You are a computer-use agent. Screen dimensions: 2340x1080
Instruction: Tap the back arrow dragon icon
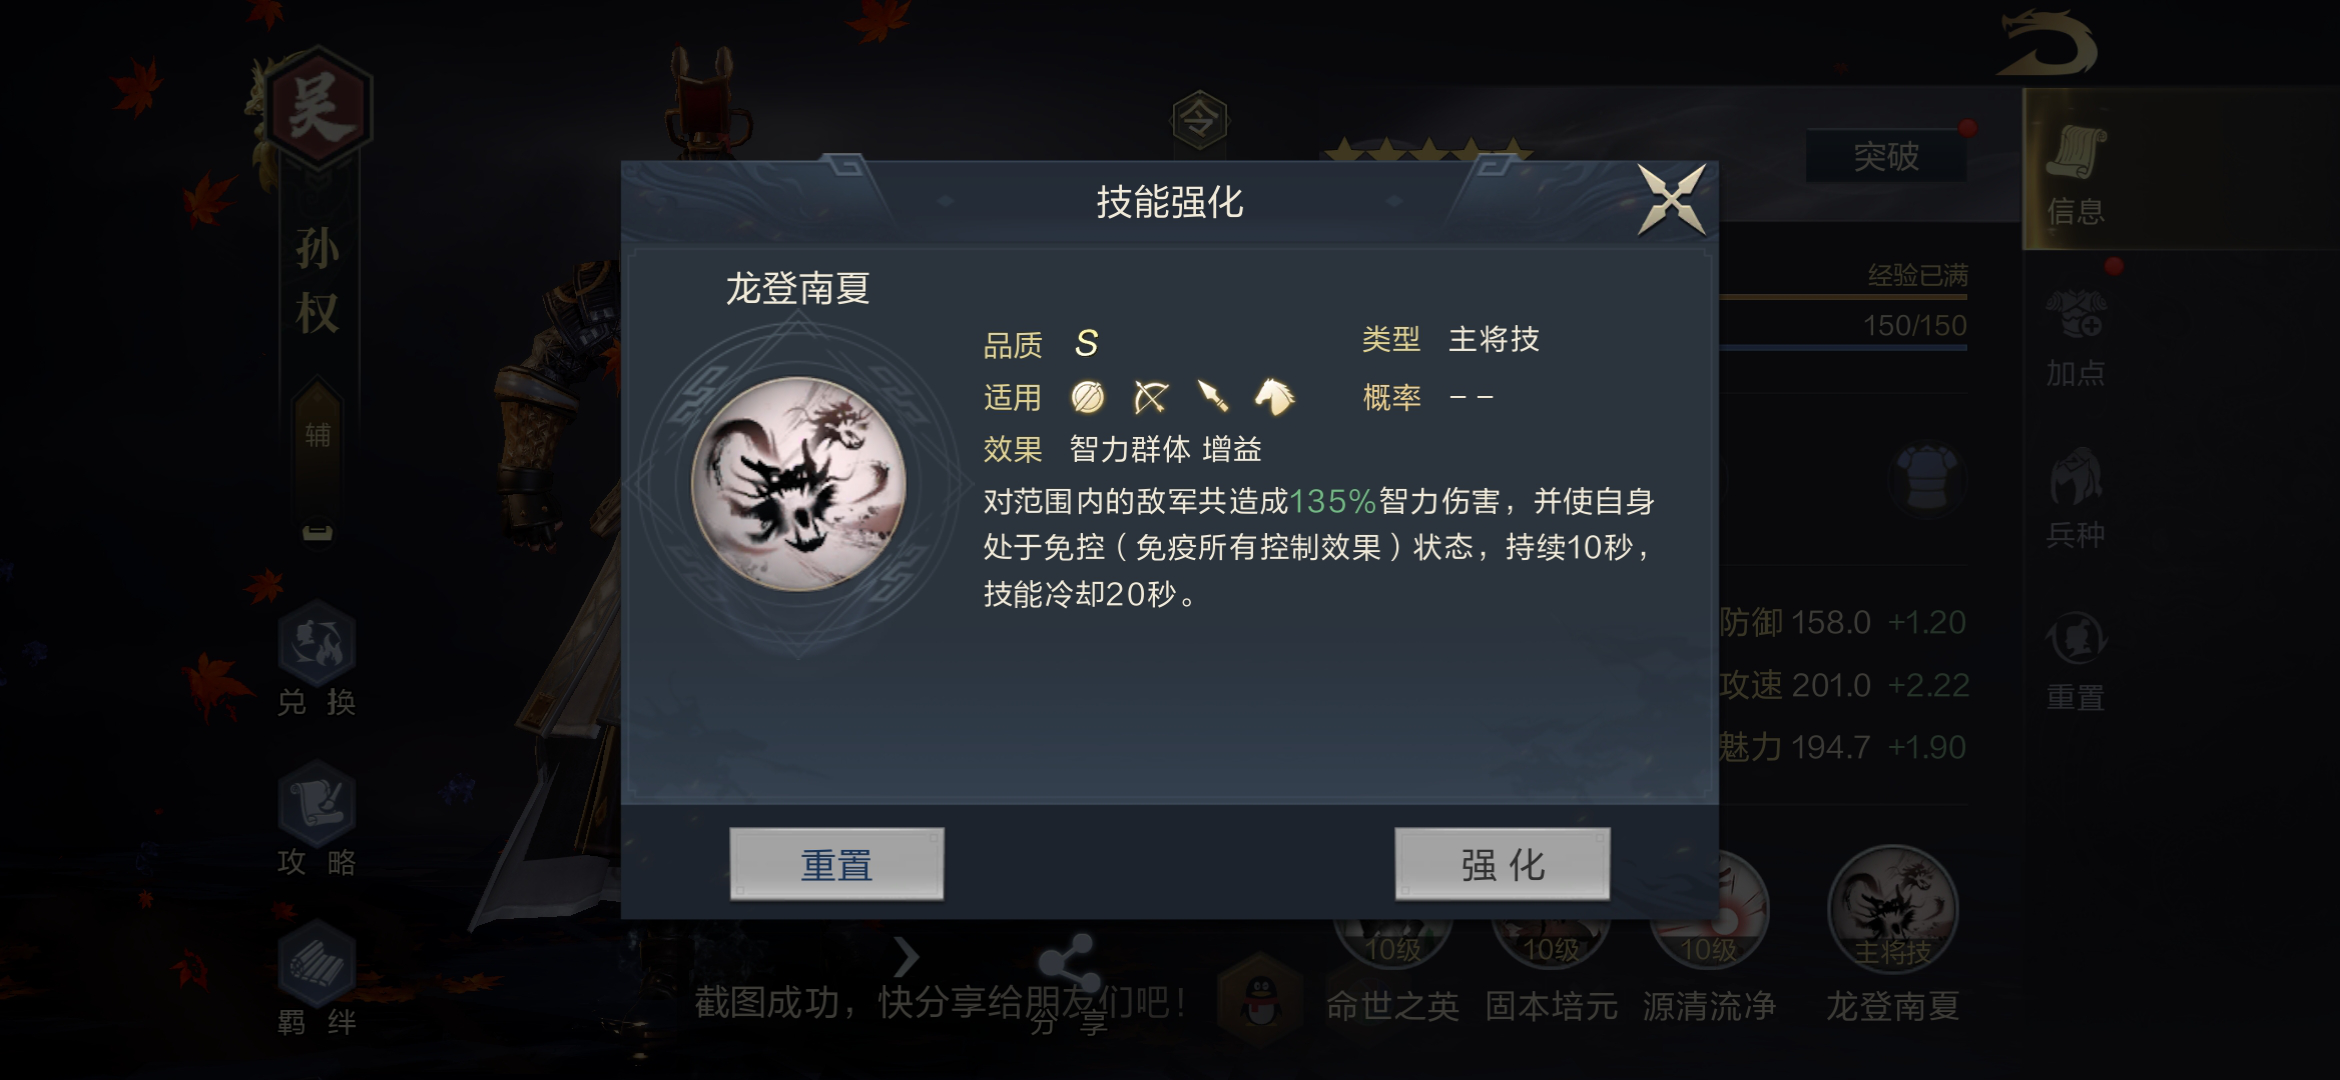click(2047, 44)
